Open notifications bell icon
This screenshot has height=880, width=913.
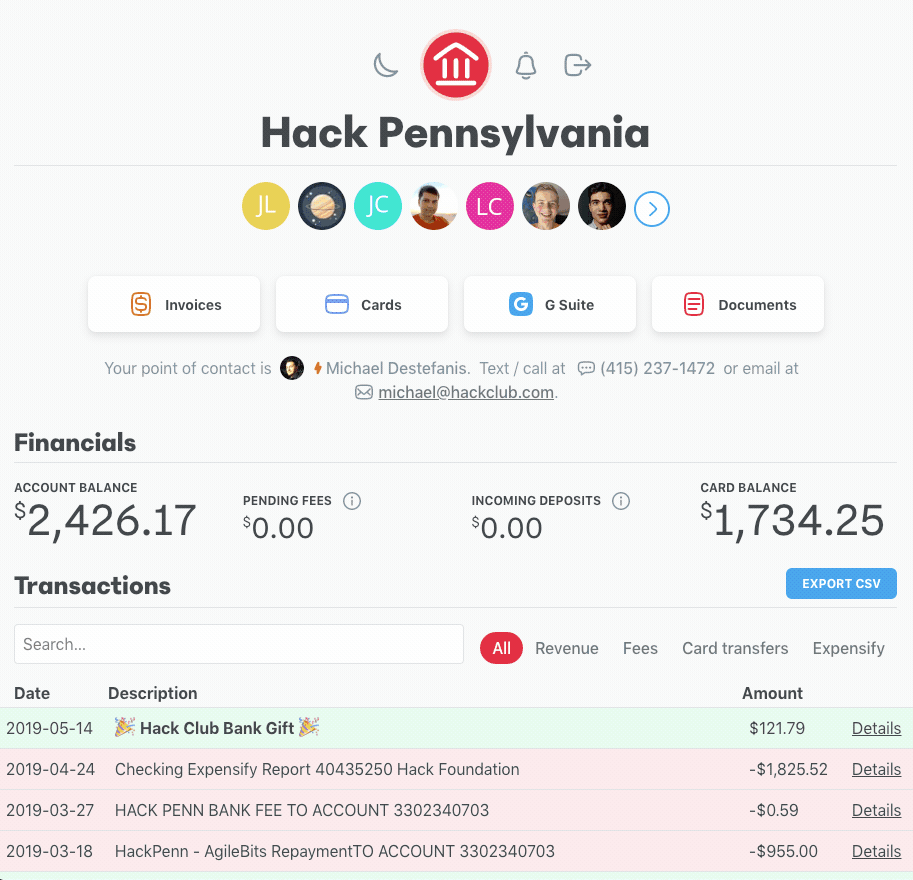click(x=526, y=65)
